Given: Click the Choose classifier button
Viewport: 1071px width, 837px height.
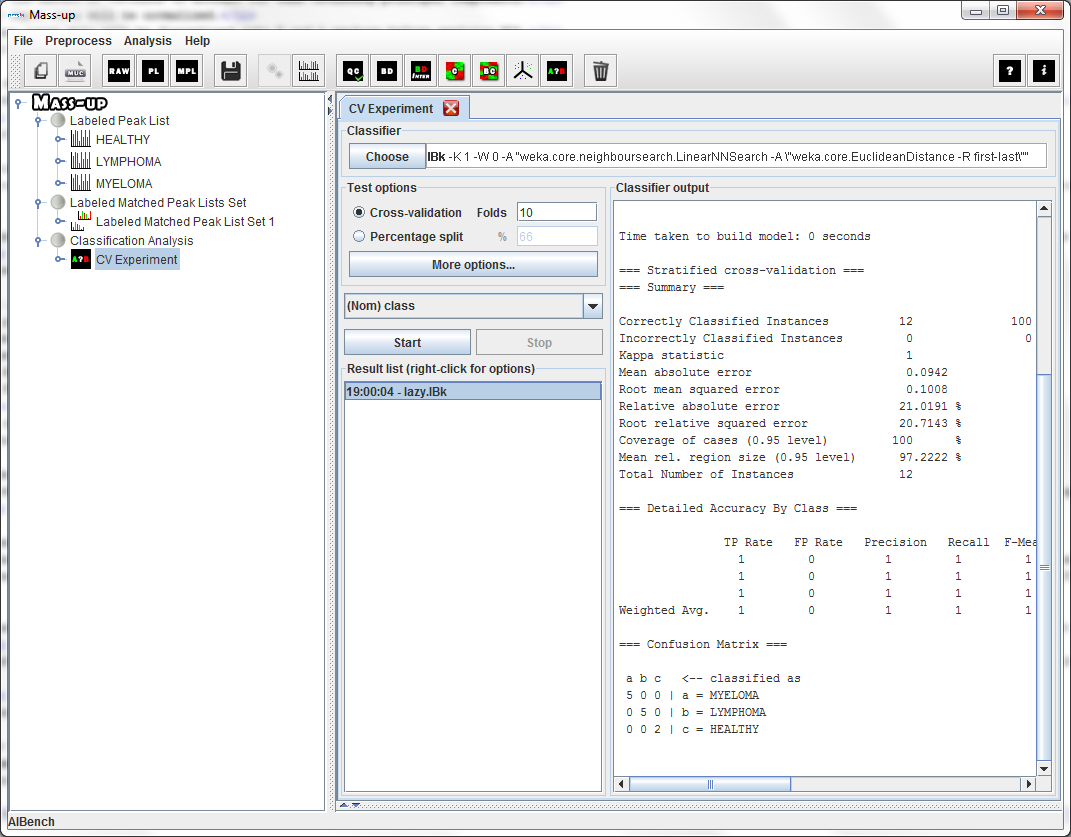Looking at the screenshot, I should (387, 157).
